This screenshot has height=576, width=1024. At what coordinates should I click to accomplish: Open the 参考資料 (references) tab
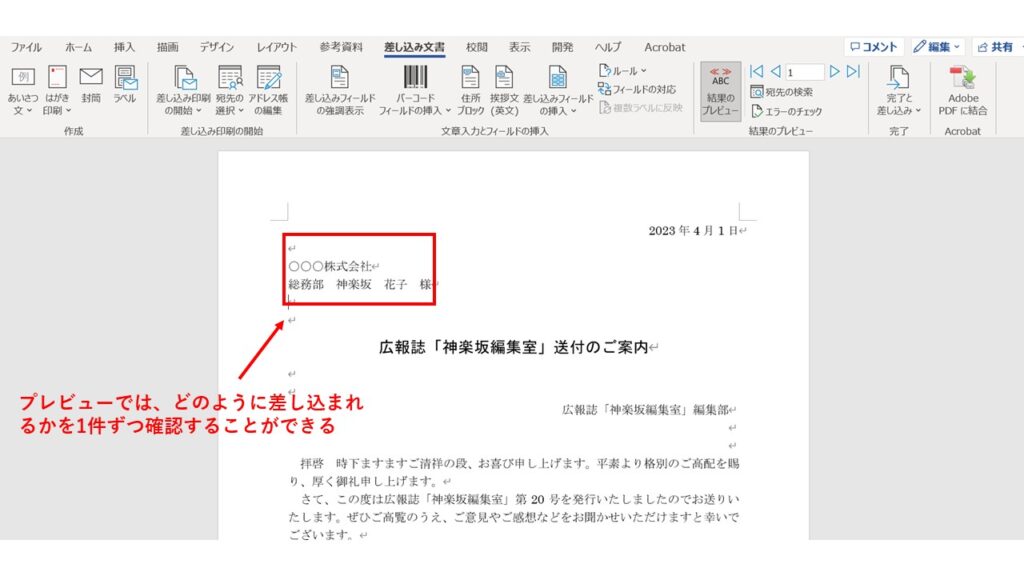[341, 47]
